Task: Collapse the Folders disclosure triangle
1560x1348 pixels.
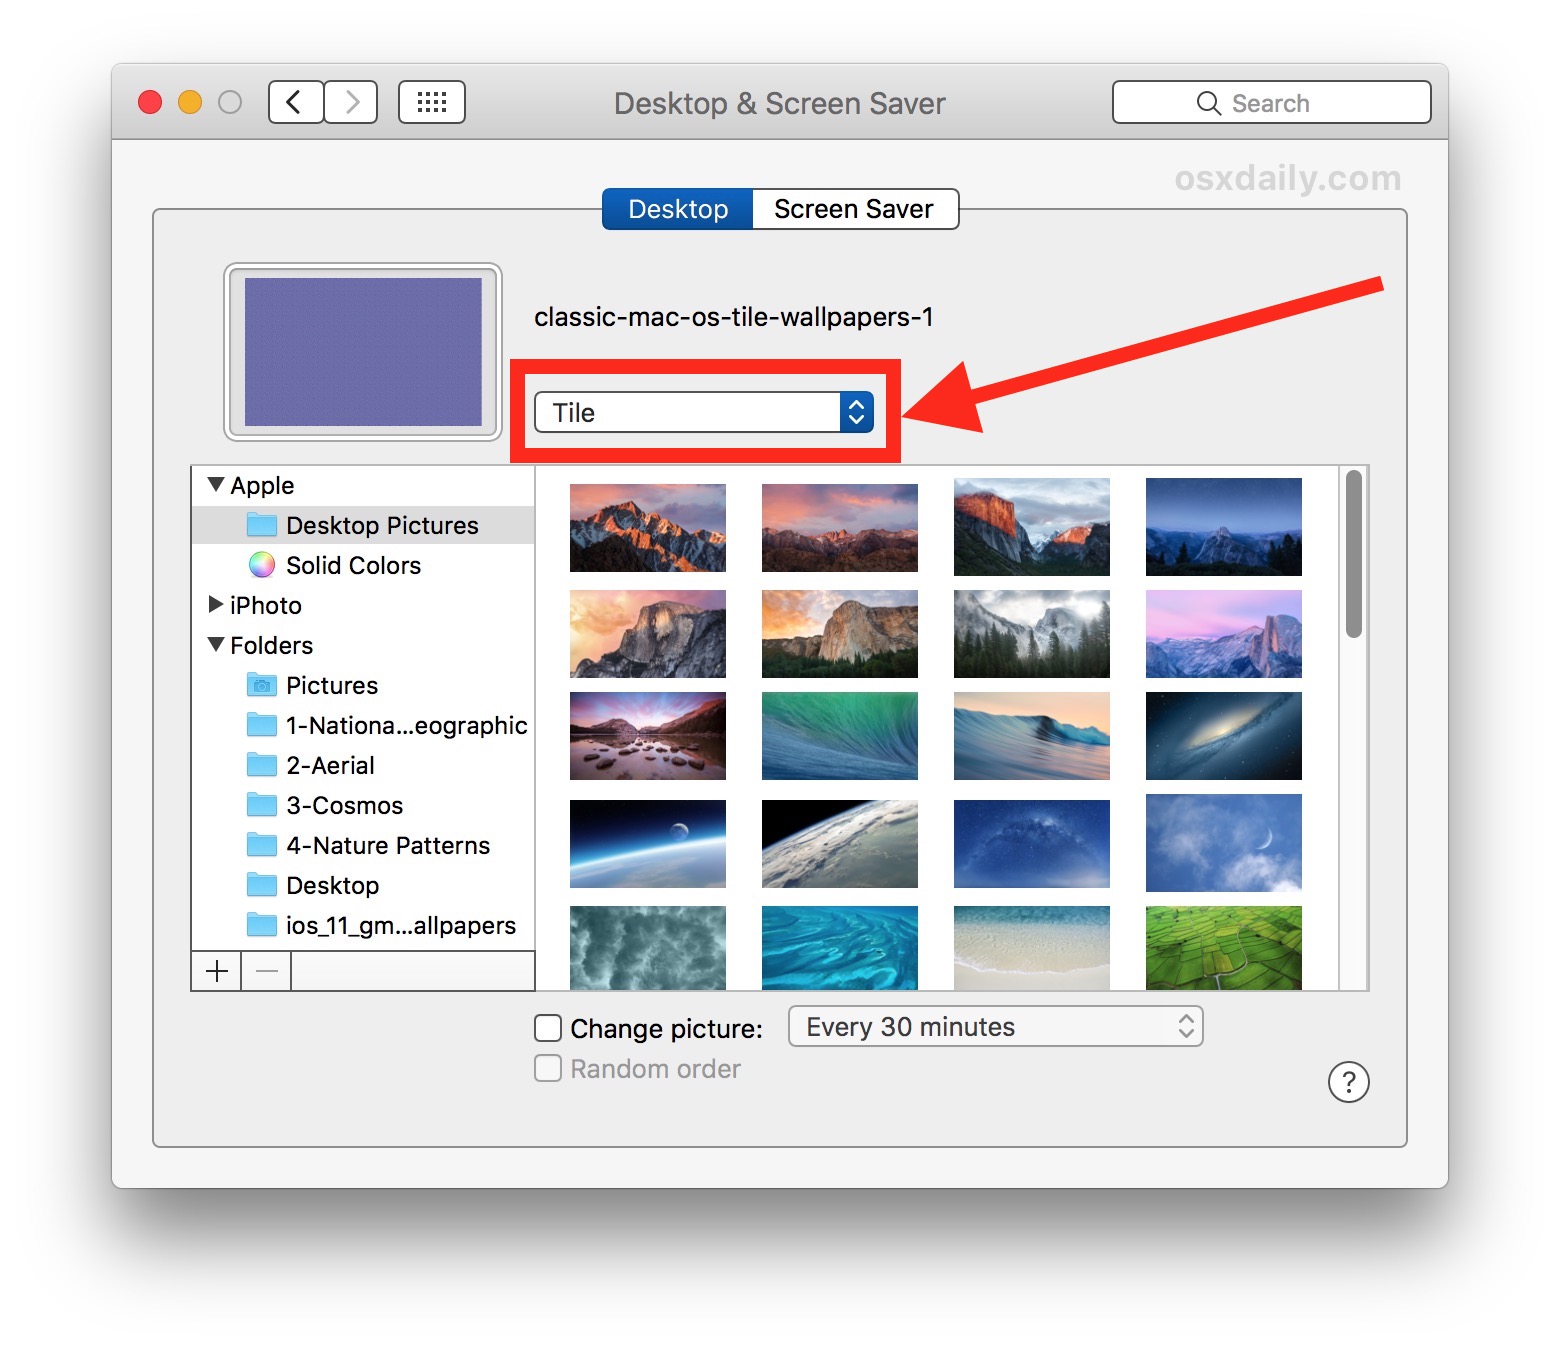Action: point(215,645)
